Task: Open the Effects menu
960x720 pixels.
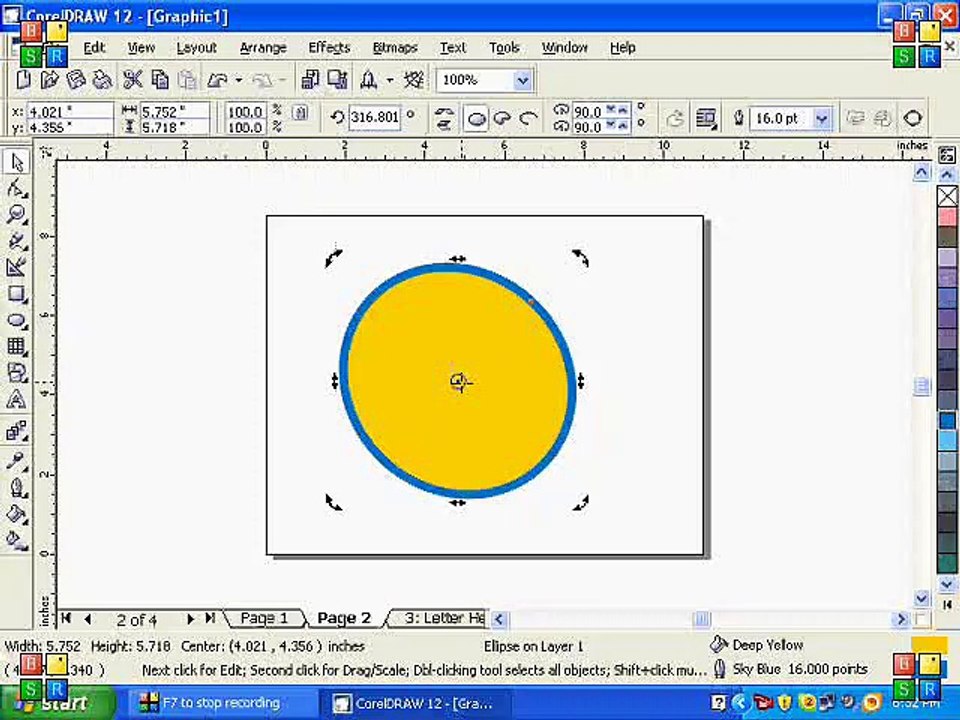Action: pos(329,48)
